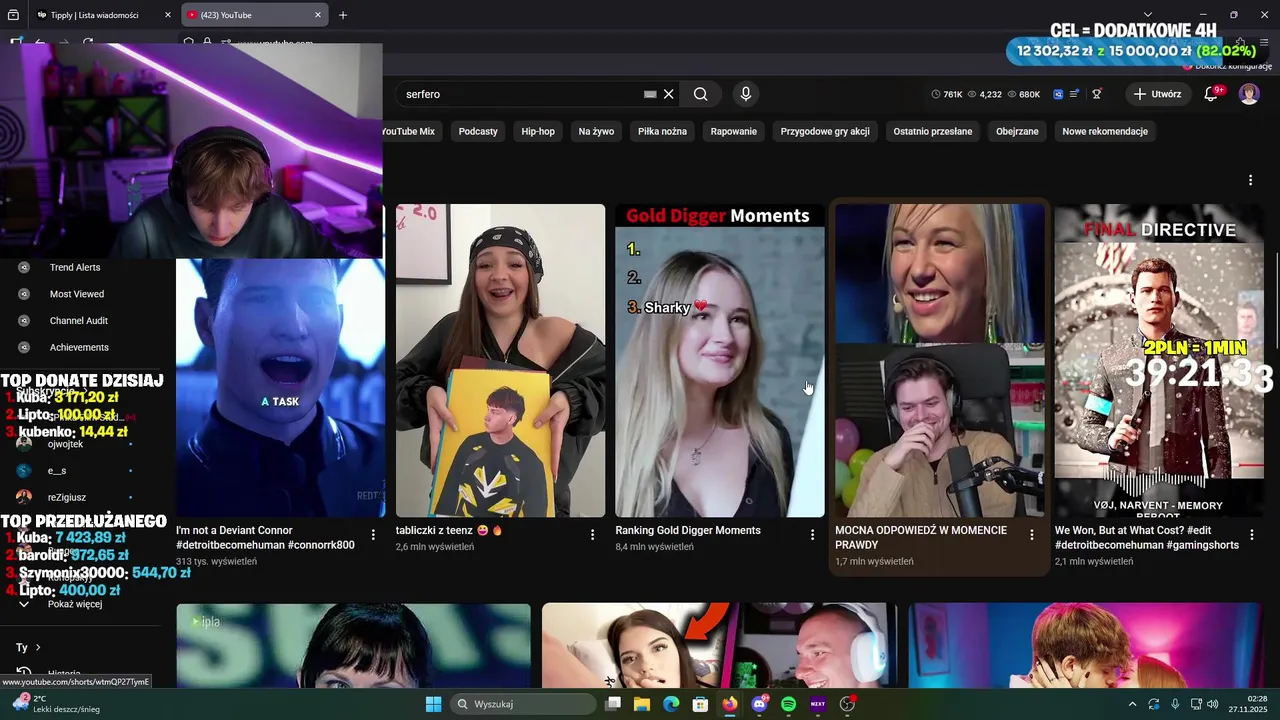Open the Shorts shelf three-dot options
Screen dimensions: 1280x720
pyautogui.click(x=1250, y=180)
